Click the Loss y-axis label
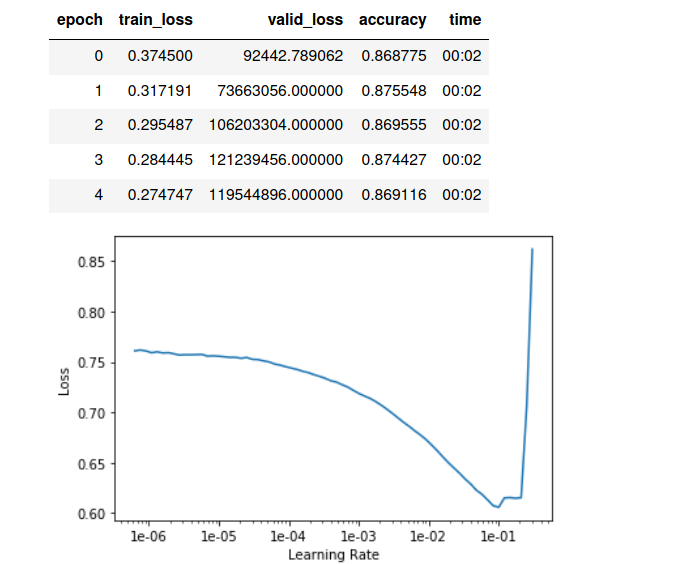The width and height of the screenshot is (688, 564). [65, 379]
